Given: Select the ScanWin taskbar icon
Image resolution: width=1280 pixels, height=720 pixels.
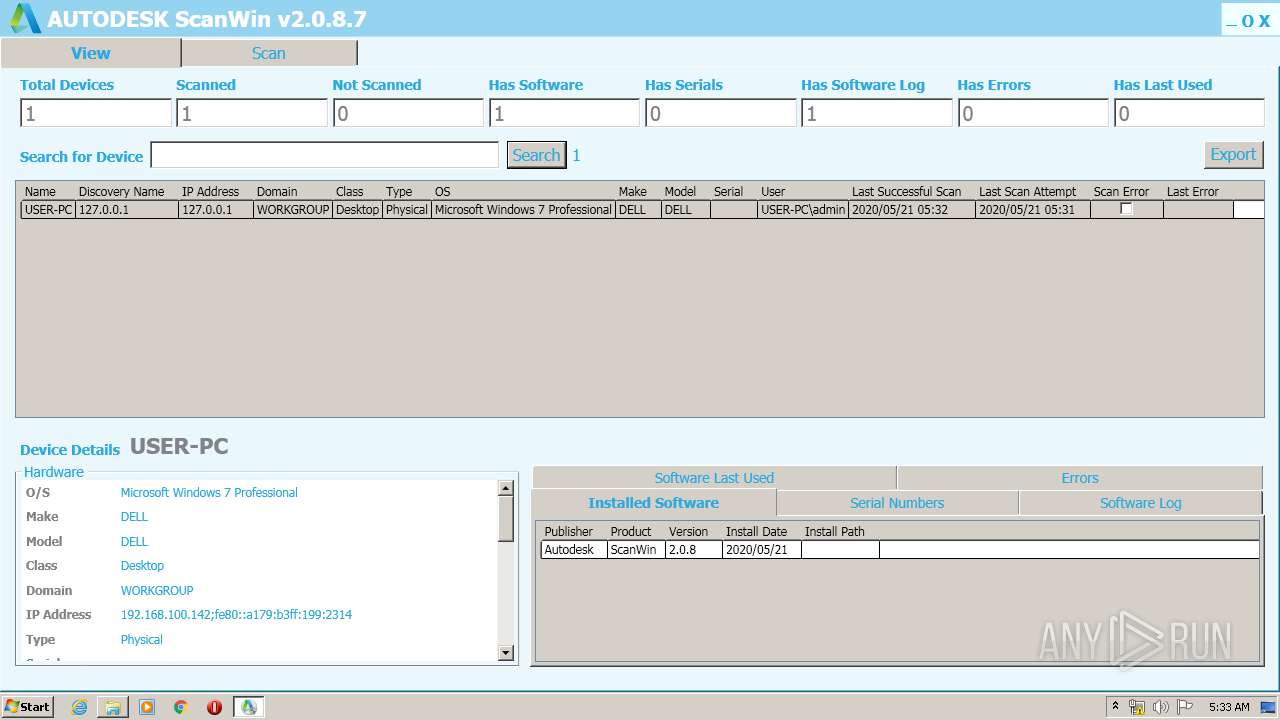Looking at the screenshot, I should [x=248, y=707].
